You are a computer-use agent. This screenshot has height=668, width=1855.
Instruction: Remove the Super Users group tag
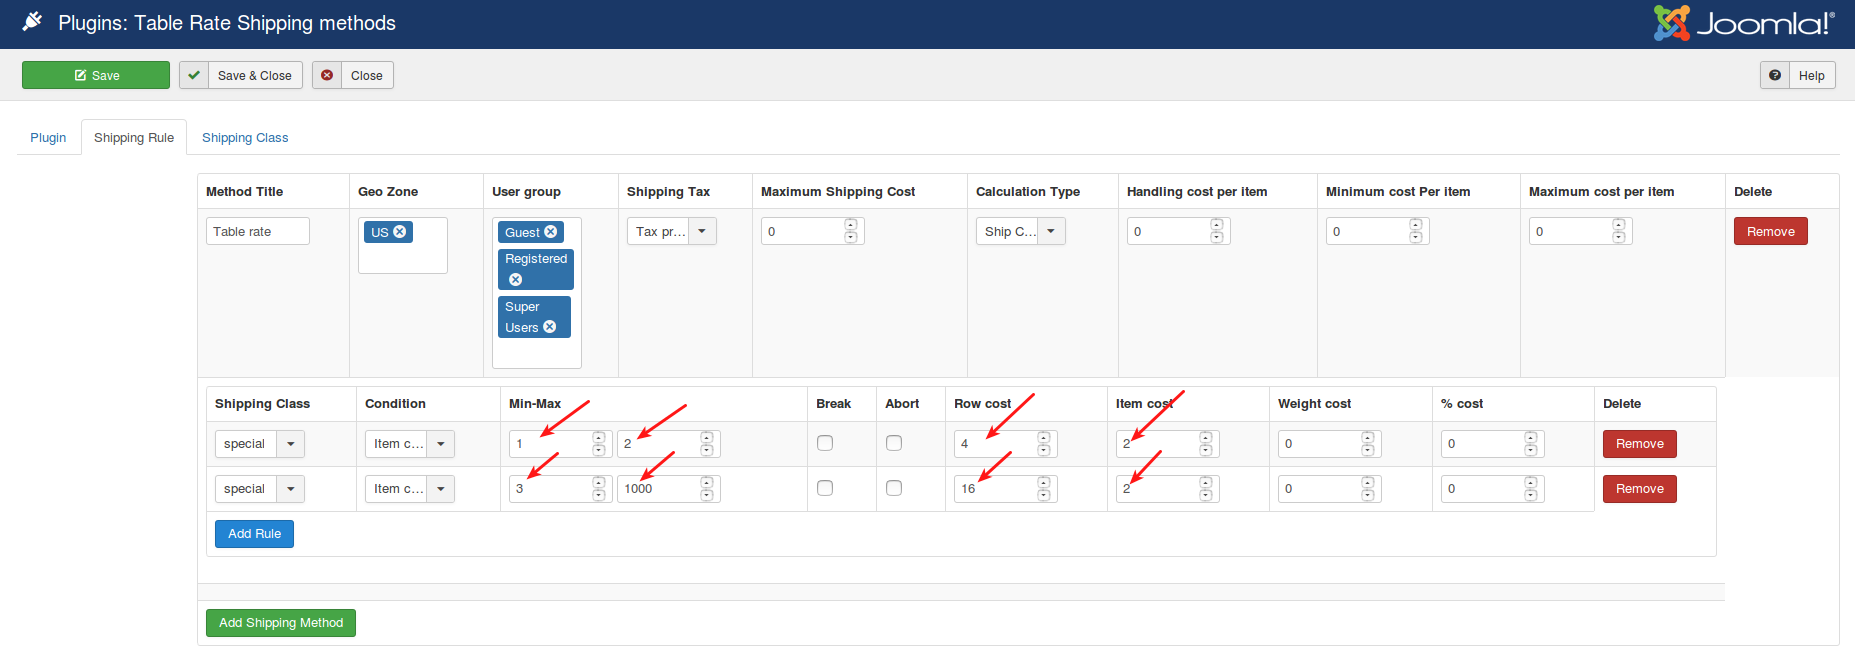click(x=549, y=327)
